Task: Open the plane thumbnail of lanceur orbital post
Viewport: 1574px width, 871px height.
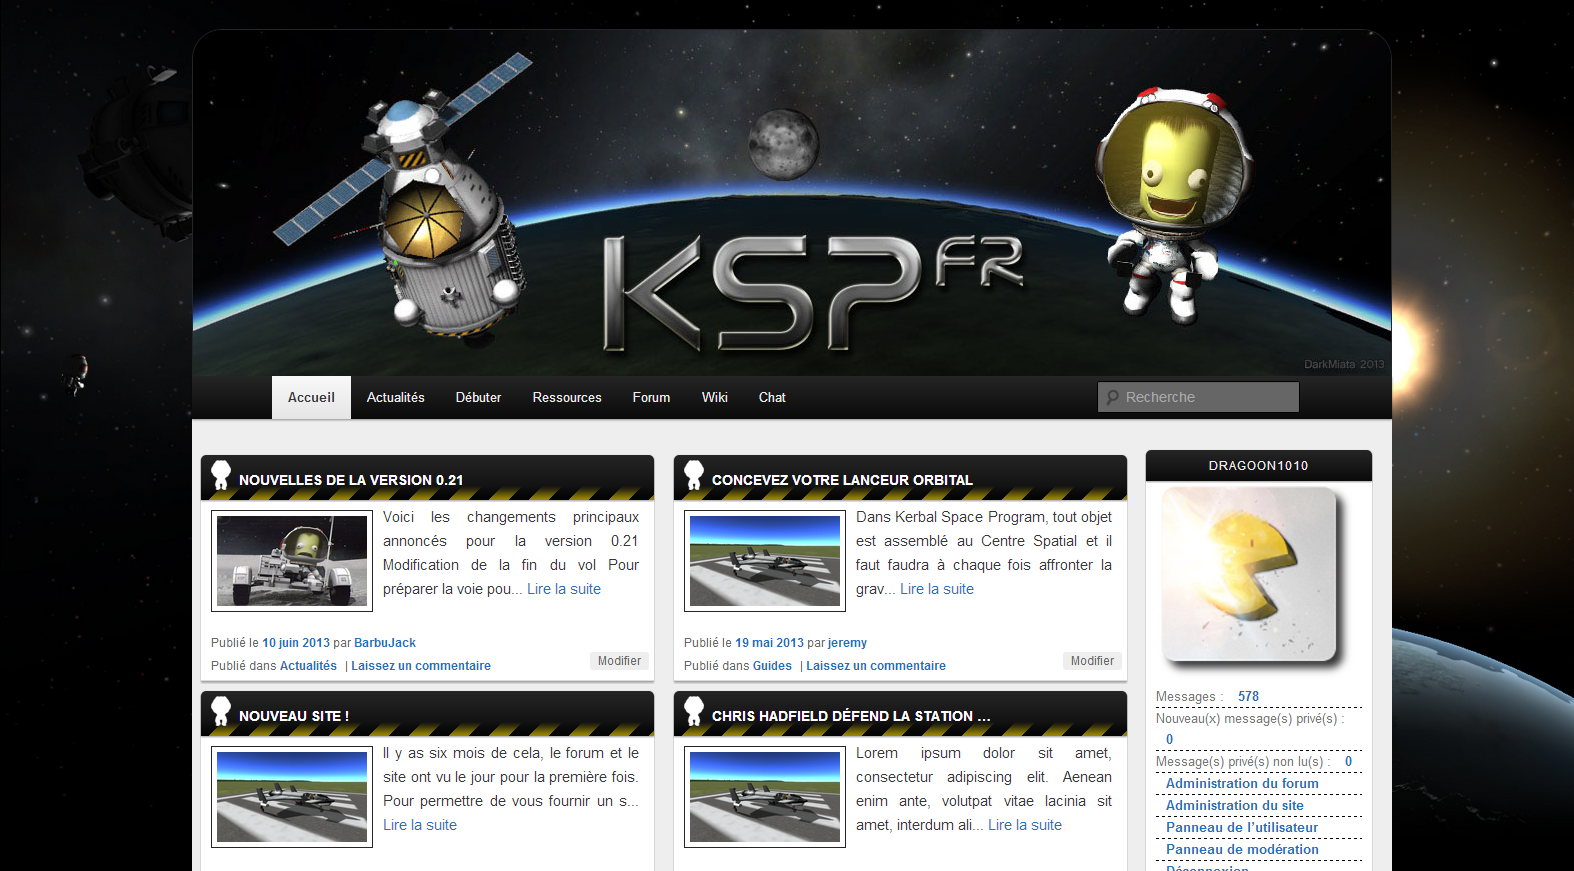Action: tap(765, 561)
